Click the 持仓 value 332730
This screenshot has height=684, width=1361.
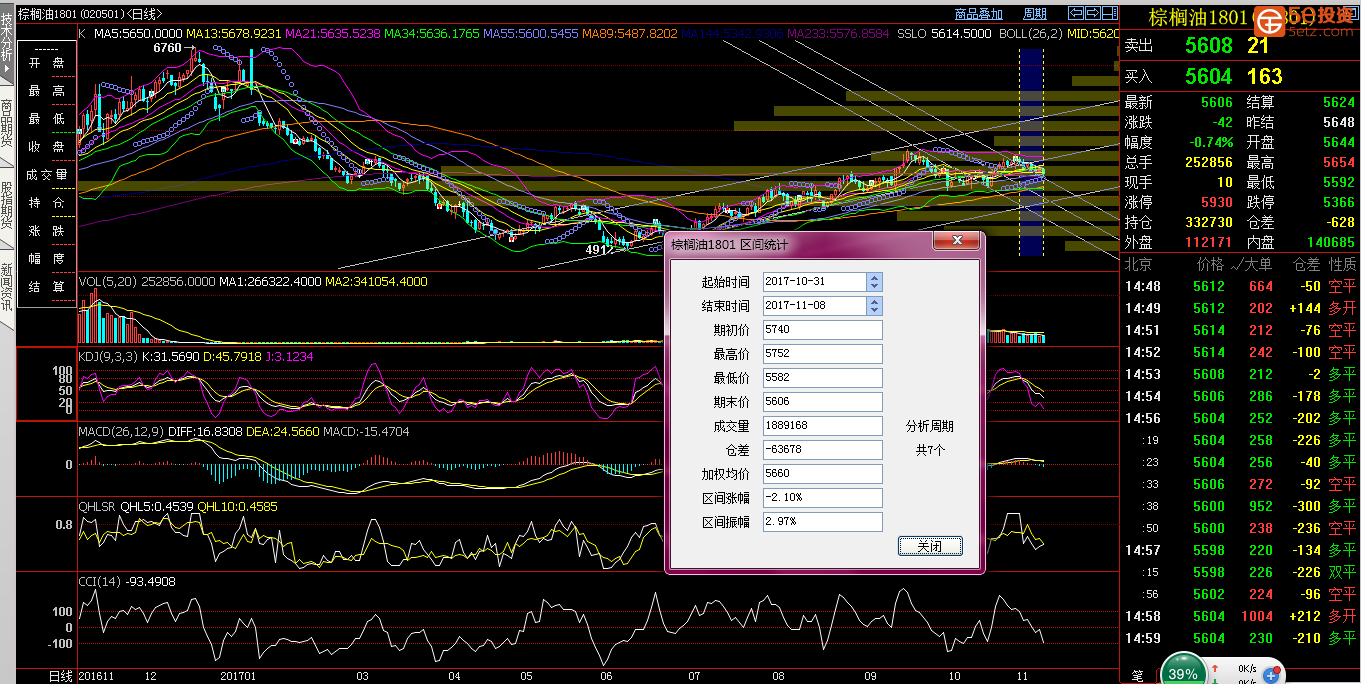(1208, 222)
